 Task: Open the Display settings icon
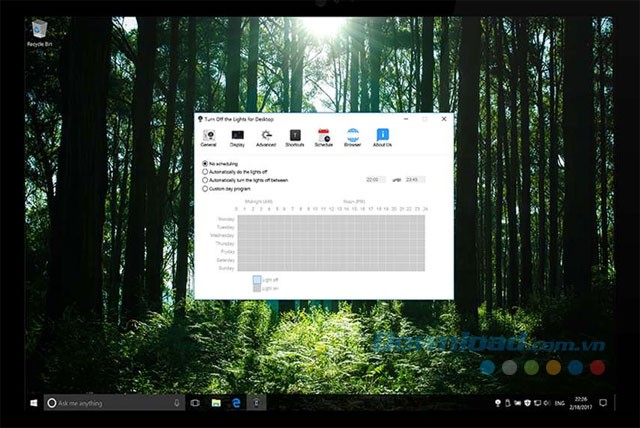(237, 136)
